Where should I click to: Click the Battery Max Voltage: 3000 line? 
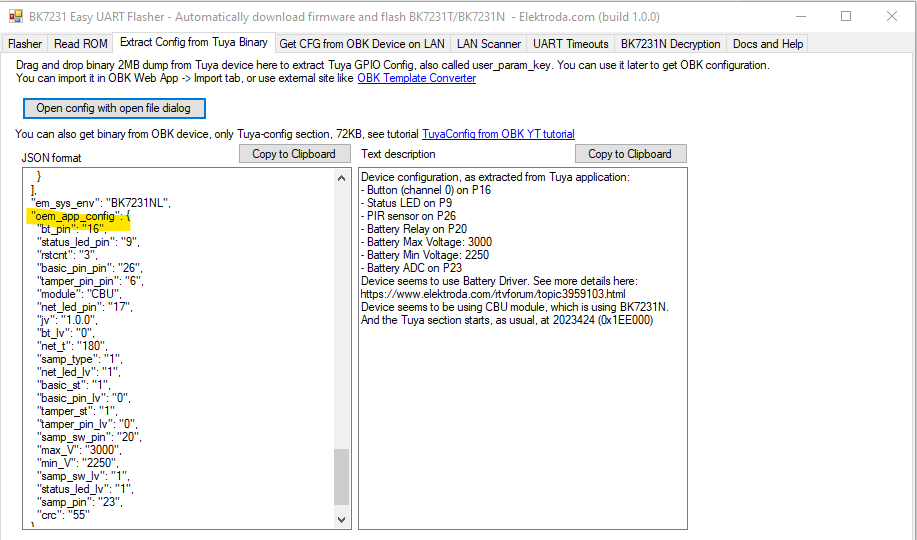click(426, 242)
